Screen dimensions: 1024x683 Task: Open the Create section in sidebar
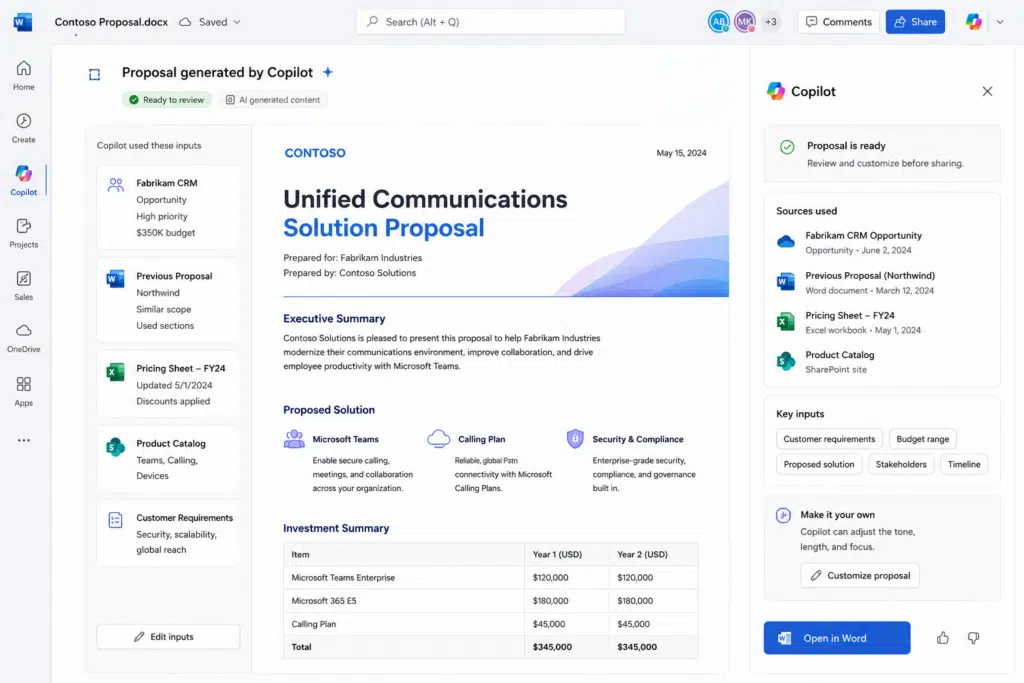tap(24, 129)
